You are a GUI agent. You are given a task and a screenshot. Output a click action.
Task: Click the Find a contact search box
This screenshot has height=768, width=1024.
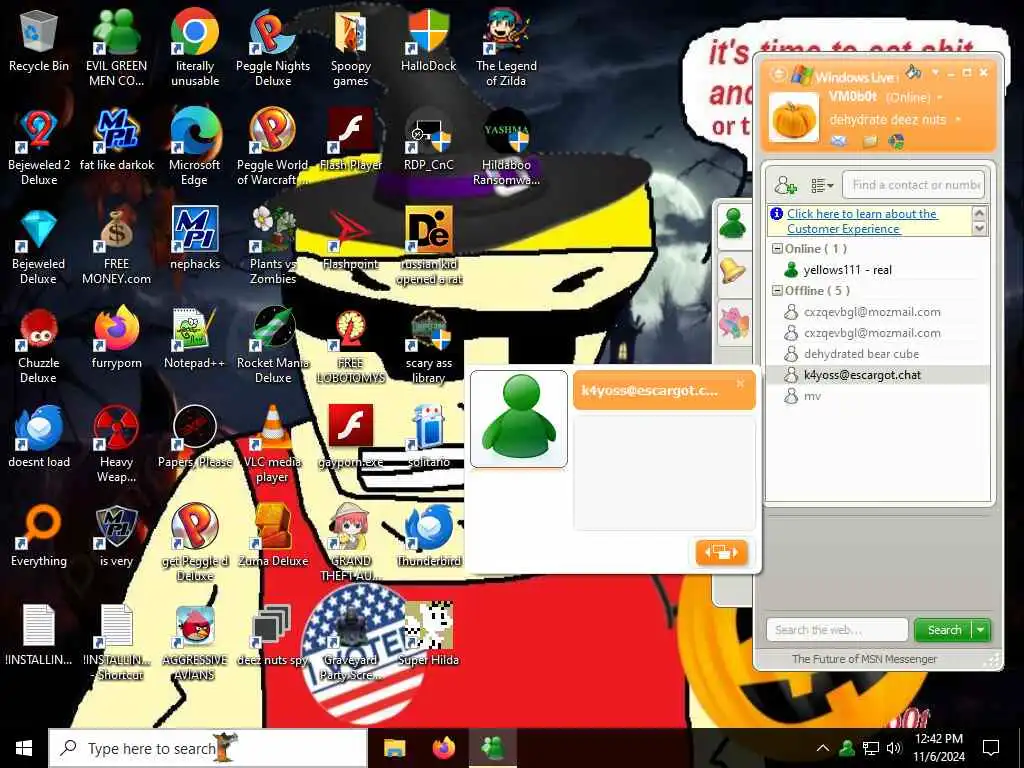913,185
